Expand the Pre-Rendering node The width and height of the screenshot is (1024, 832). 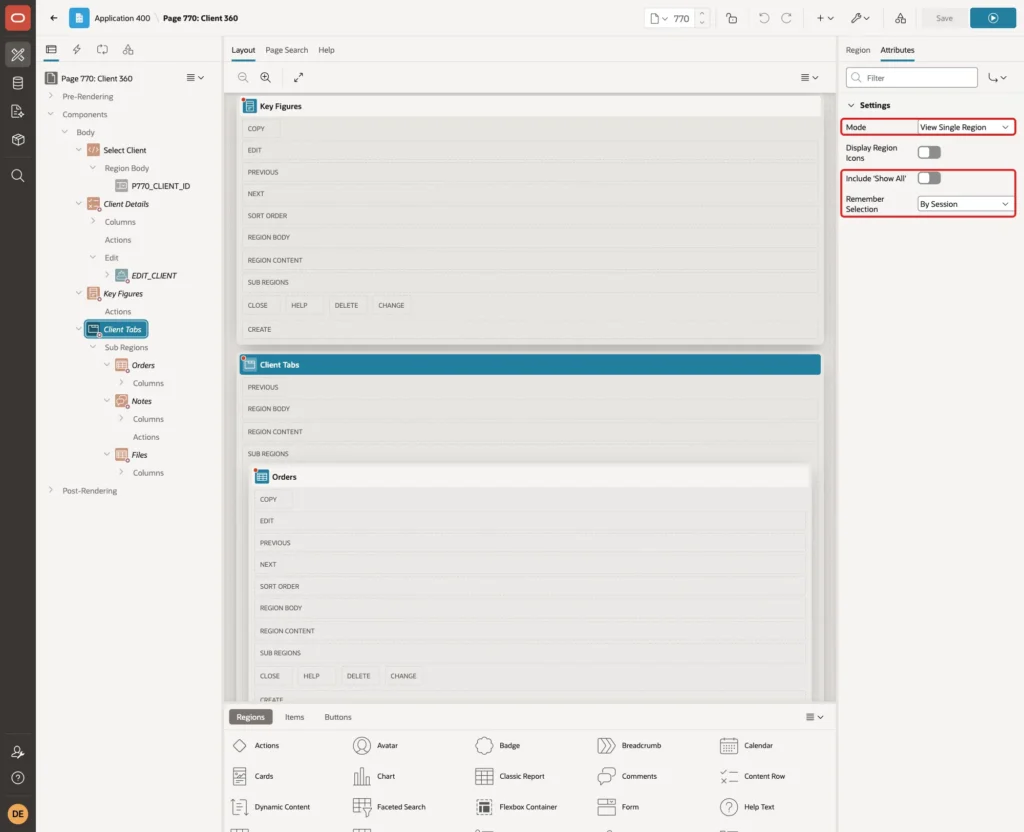tap(50, 96)
